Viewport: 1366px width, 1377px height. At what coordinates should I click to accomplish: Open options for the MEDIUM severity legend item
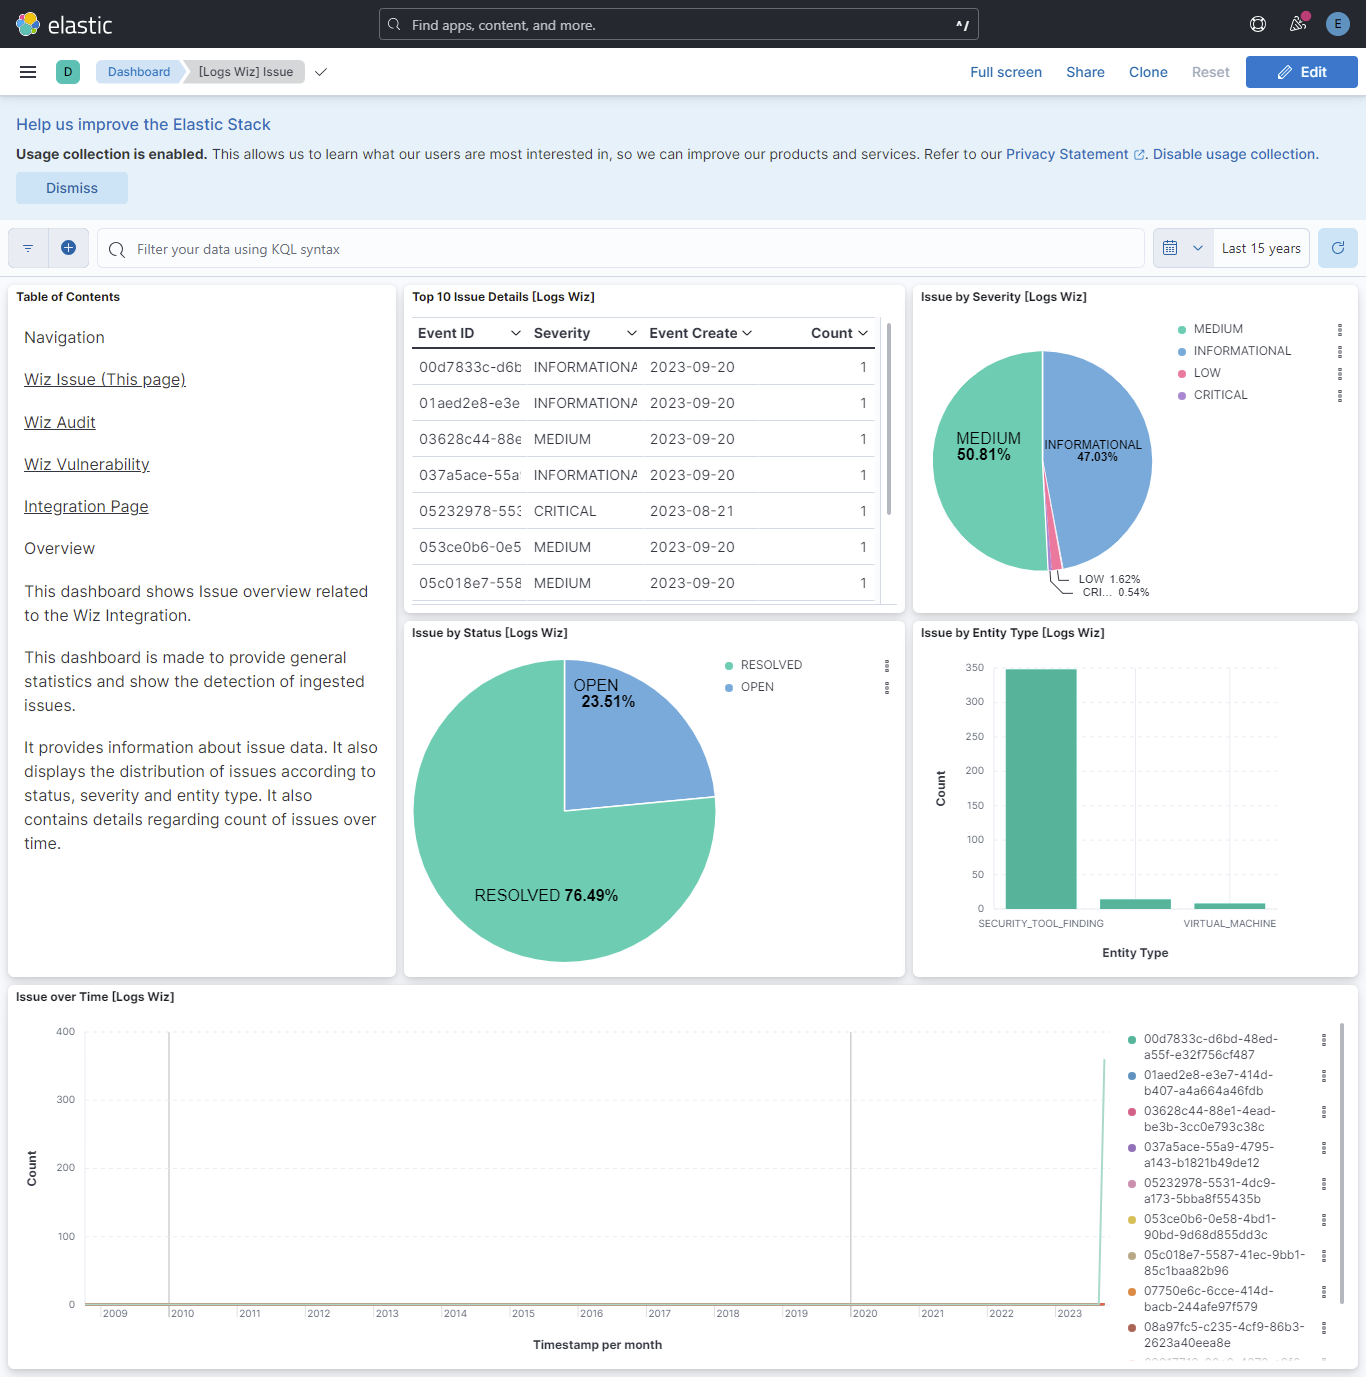tap(1340, 328)
